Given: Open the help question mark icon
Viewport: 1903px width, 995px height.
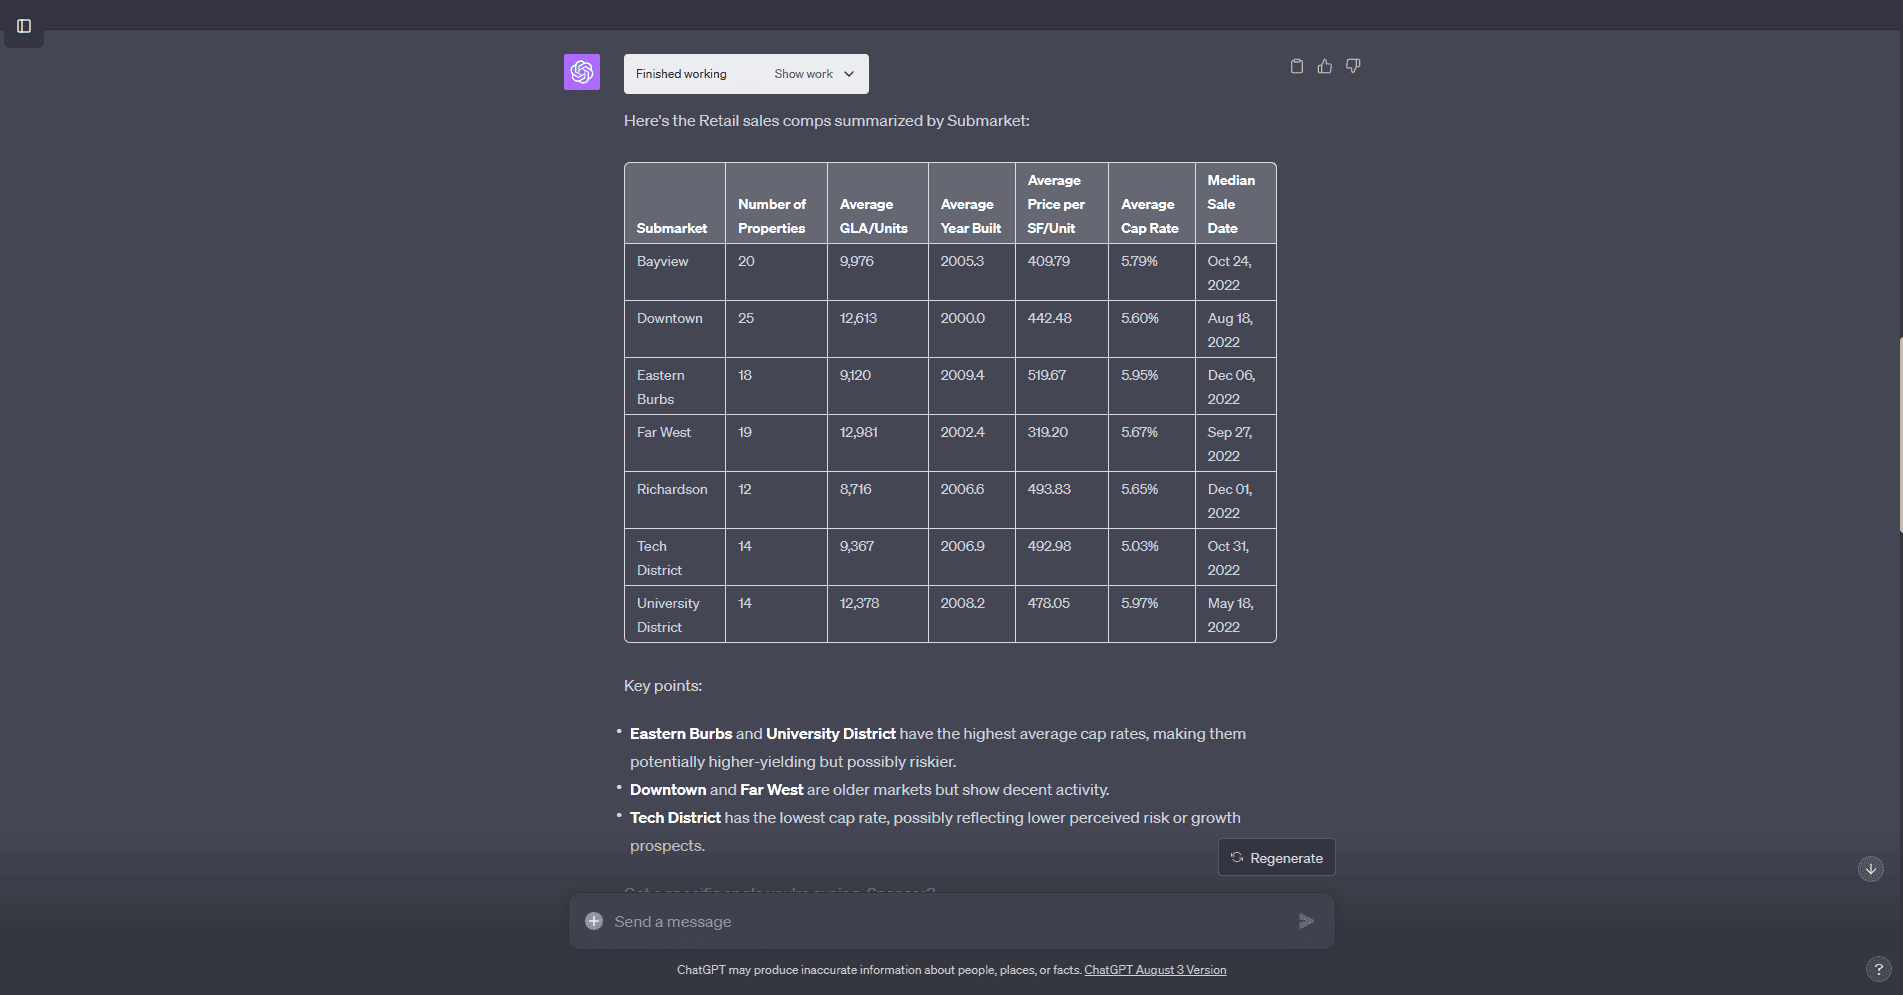Looking at the screenshot, I should [x=1878, y=969].
